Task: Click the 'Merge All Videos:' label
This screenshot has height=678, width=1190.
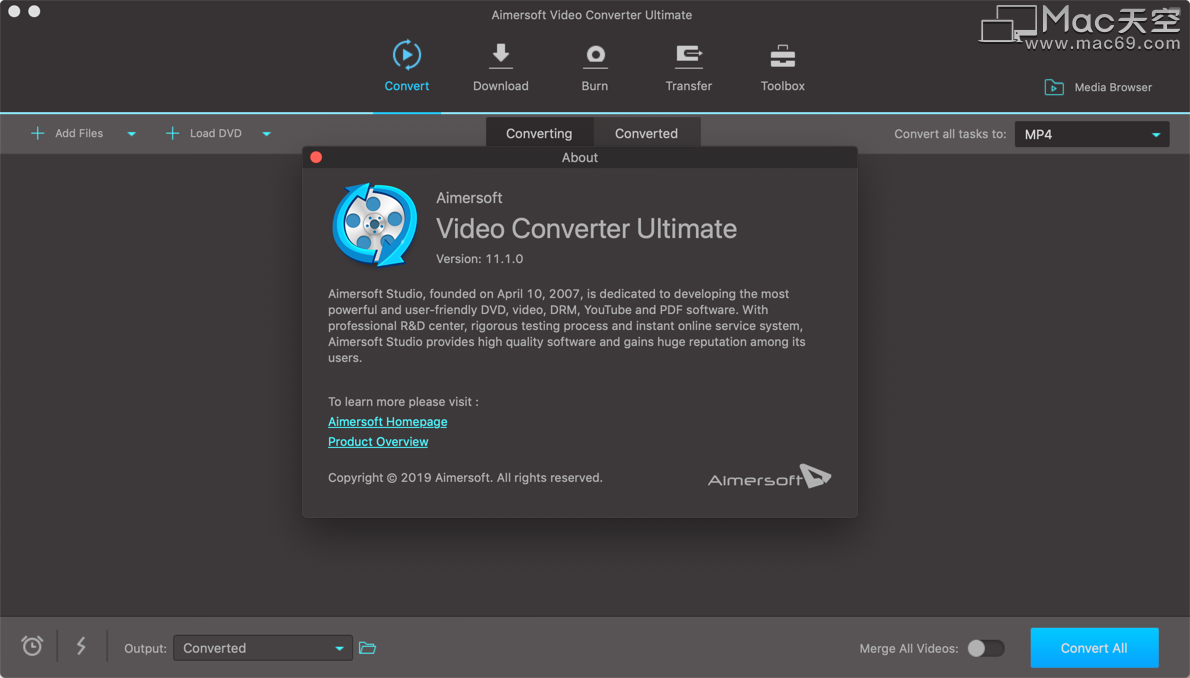Action: pyautogui.click(x=908, y=648)
